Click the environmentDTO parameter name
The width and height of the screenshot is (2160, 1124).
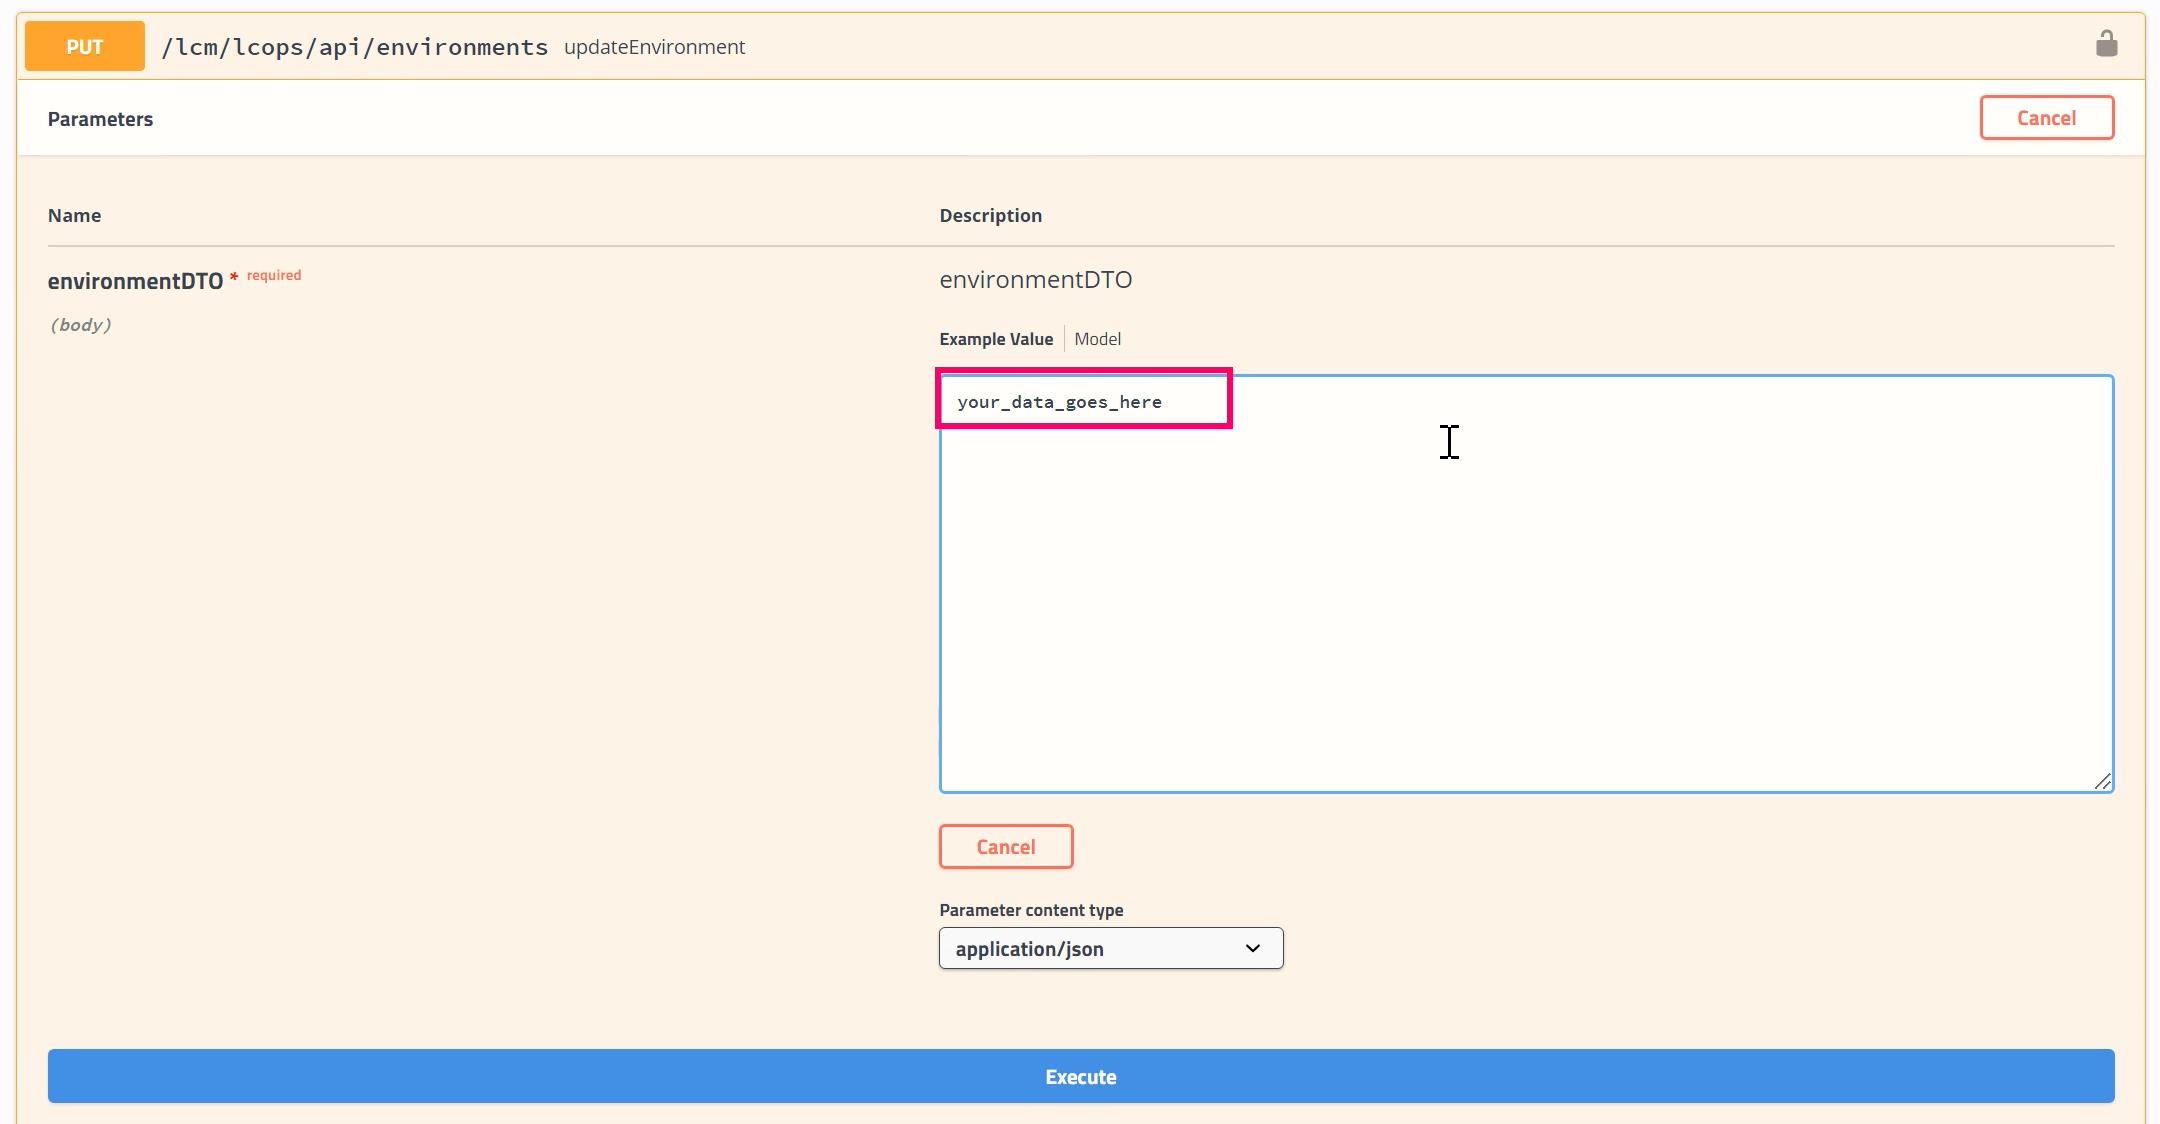[135, 281]
